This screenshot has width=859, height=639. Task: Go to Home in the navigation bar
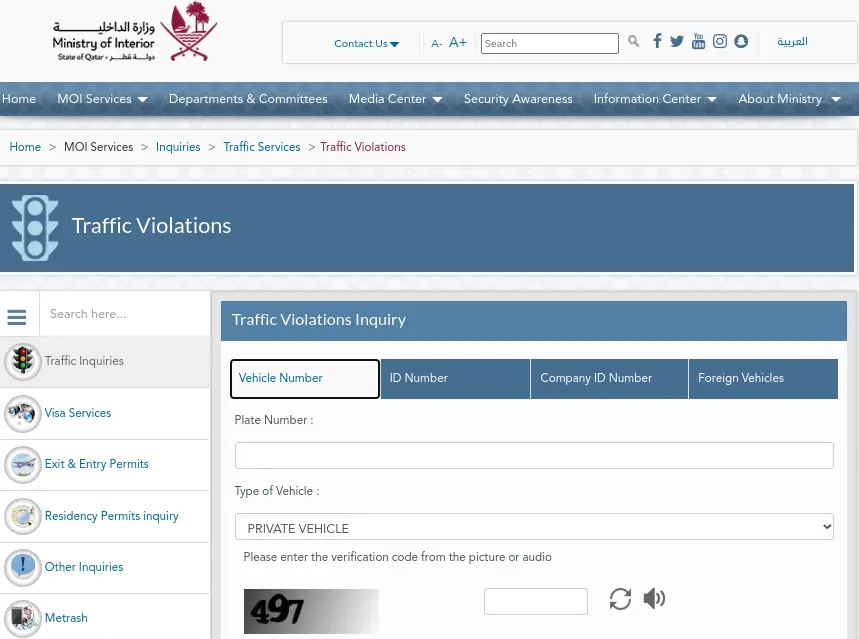pyautogui.click(x=19, y=99)
